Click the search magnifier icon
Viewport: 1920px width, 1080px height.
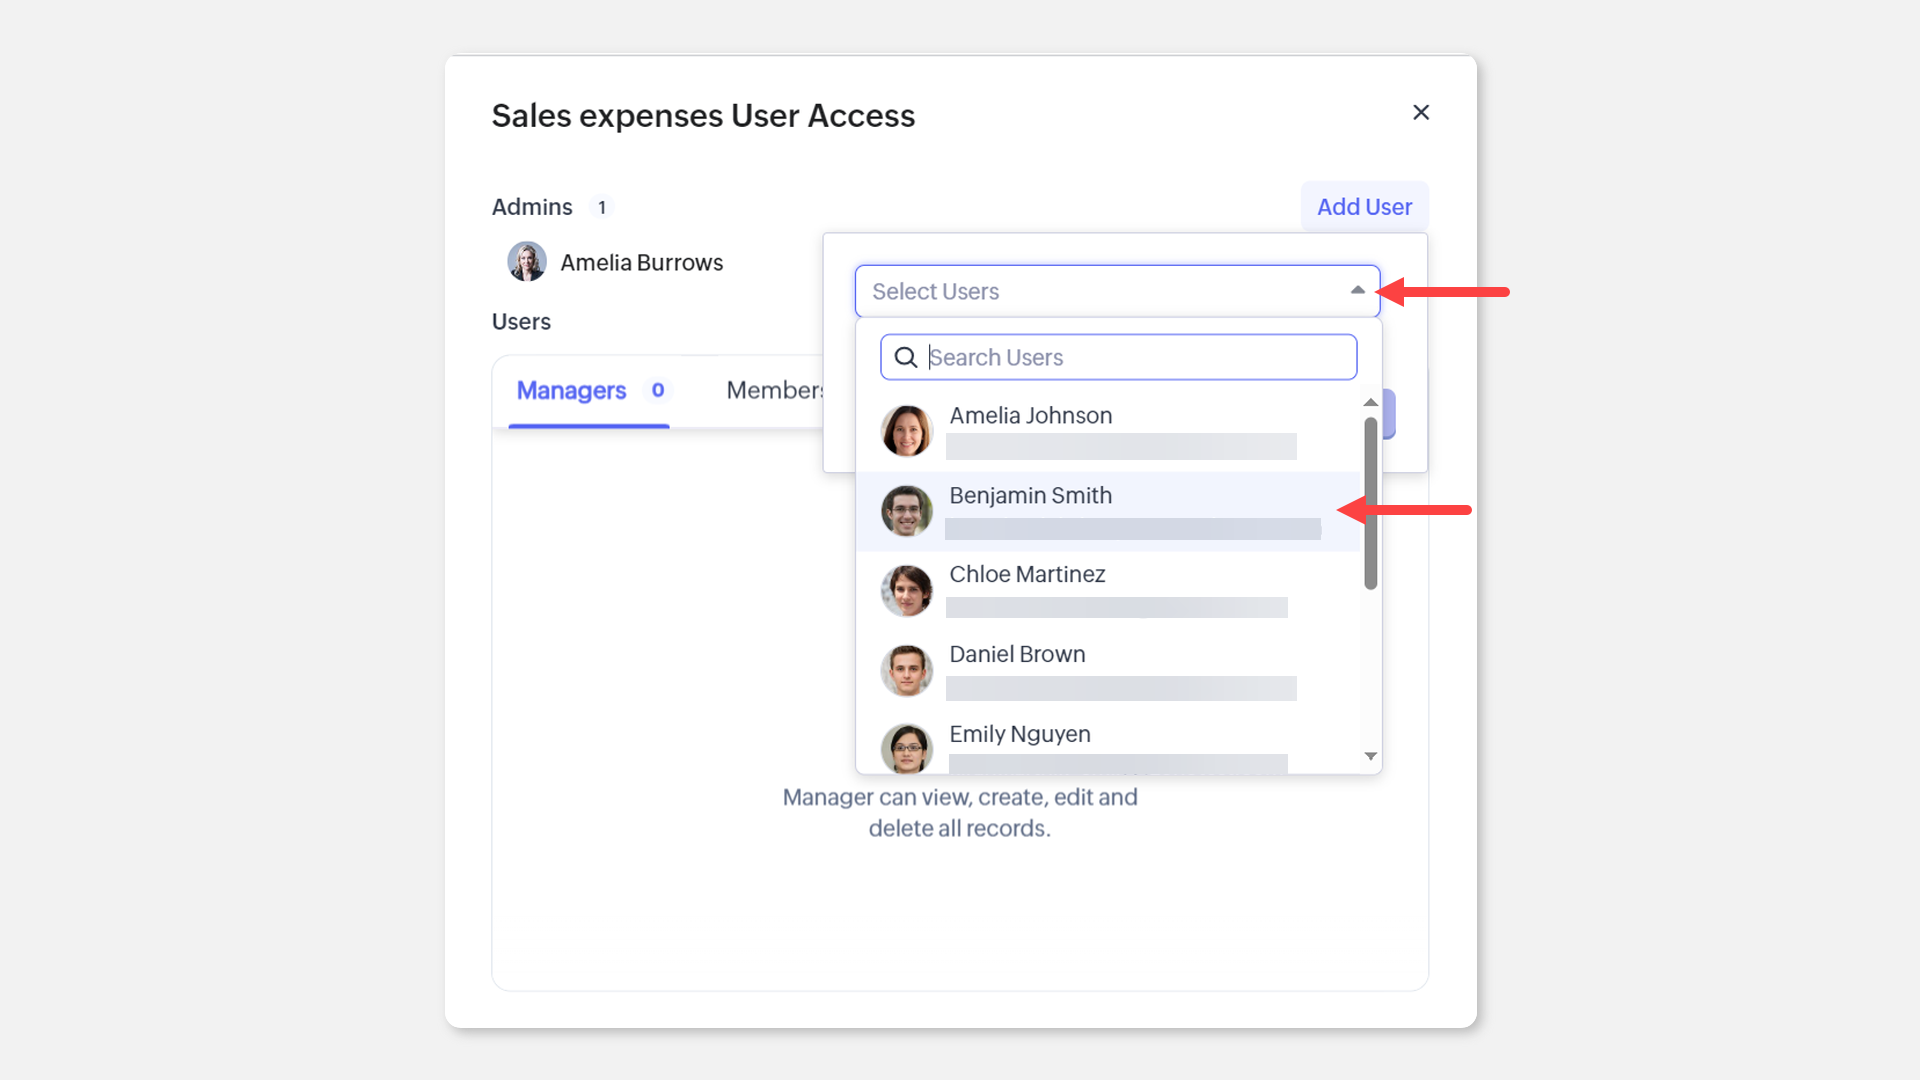tap(906, 357)
